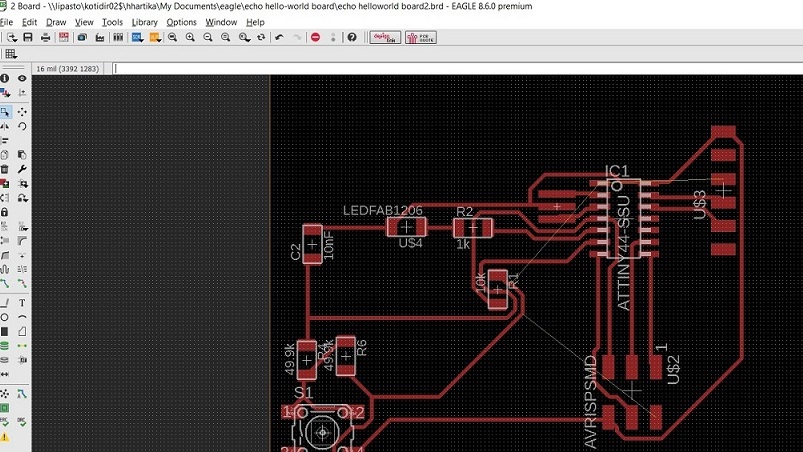This screenshot has height=452, width=803.
Task: Open the file open dropdown arrow icon
Action: pyautogui.click(x=12, y=37)
